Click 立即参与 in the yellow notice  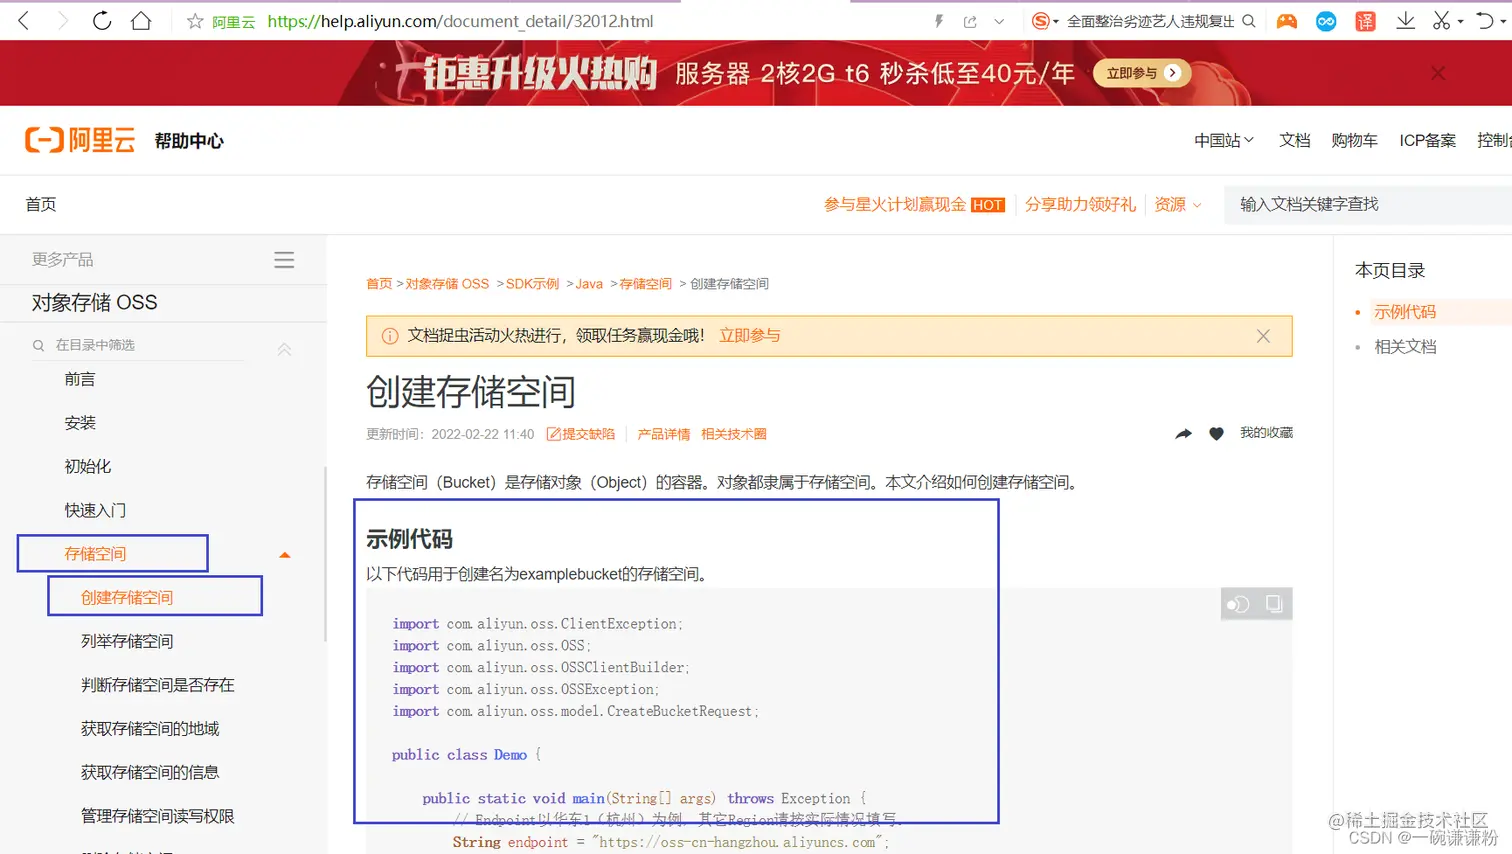(750, 336)
